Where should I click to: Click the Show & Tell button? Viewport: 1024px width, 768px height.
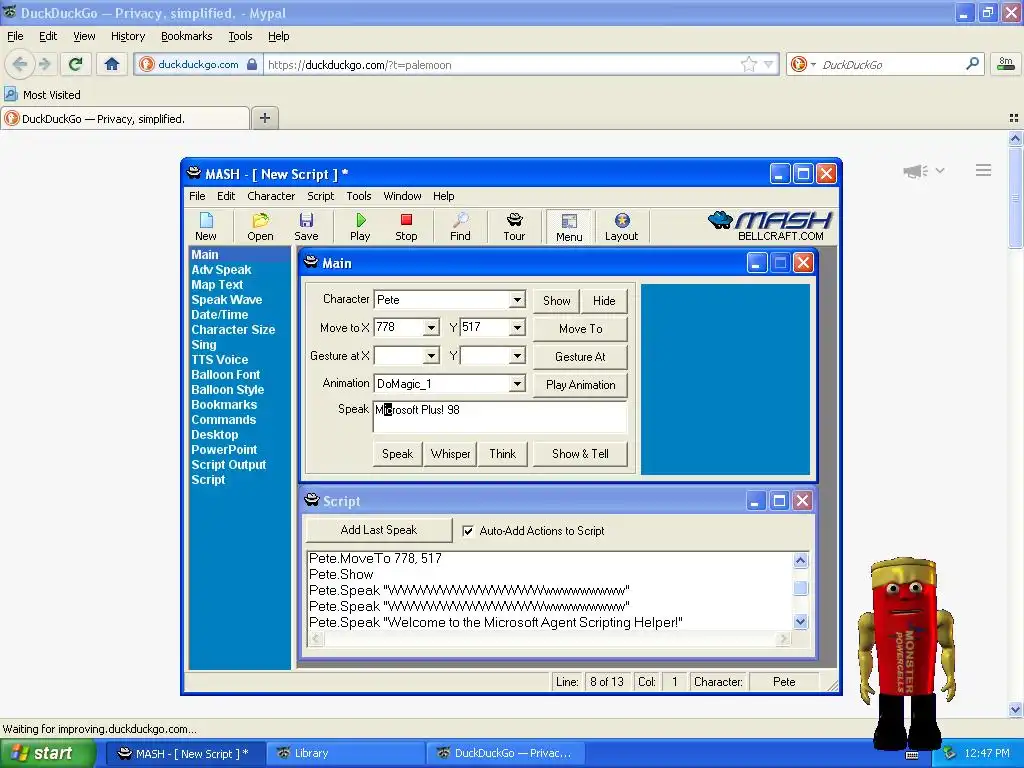click(x=581, y=454)
